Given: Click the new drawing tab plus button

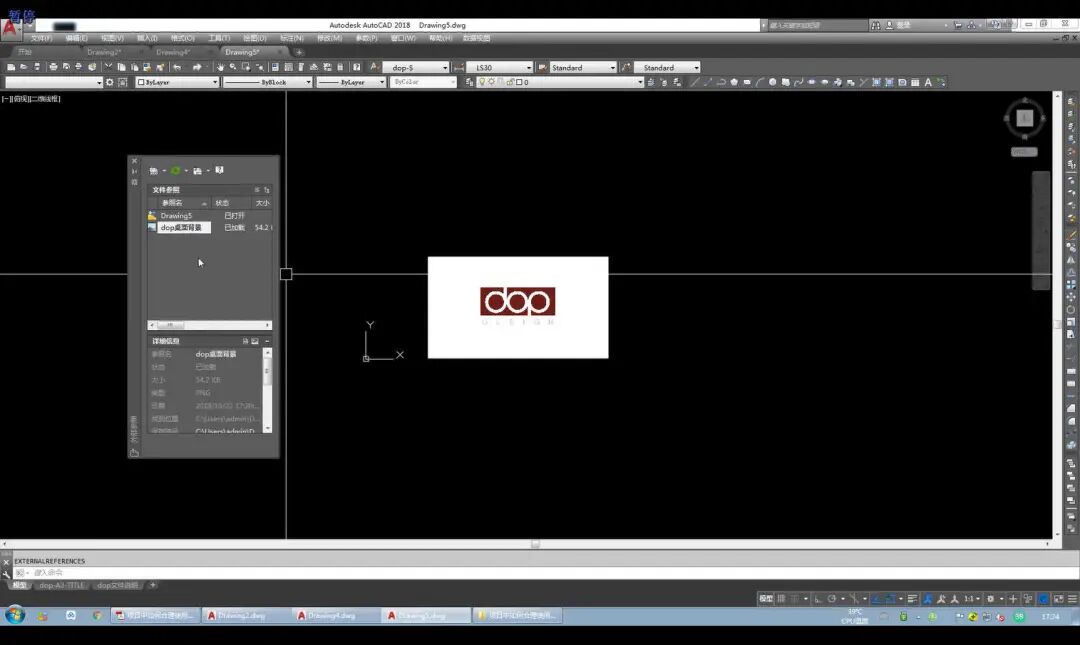Looking at the screenshot, I should [299, 52].
